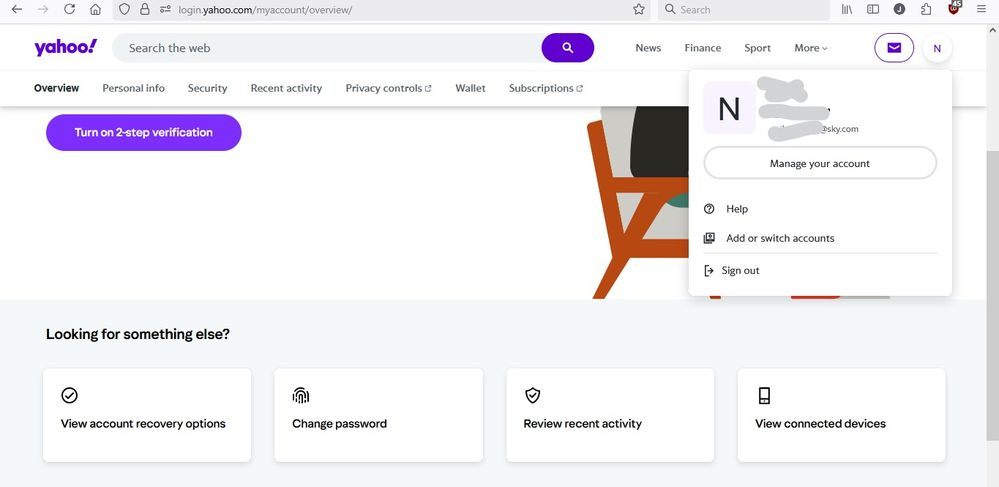This screenshot has width=999, height=487.
Task: Click the browser home icon
Action: pyautogui.click(x=95, y=9)
